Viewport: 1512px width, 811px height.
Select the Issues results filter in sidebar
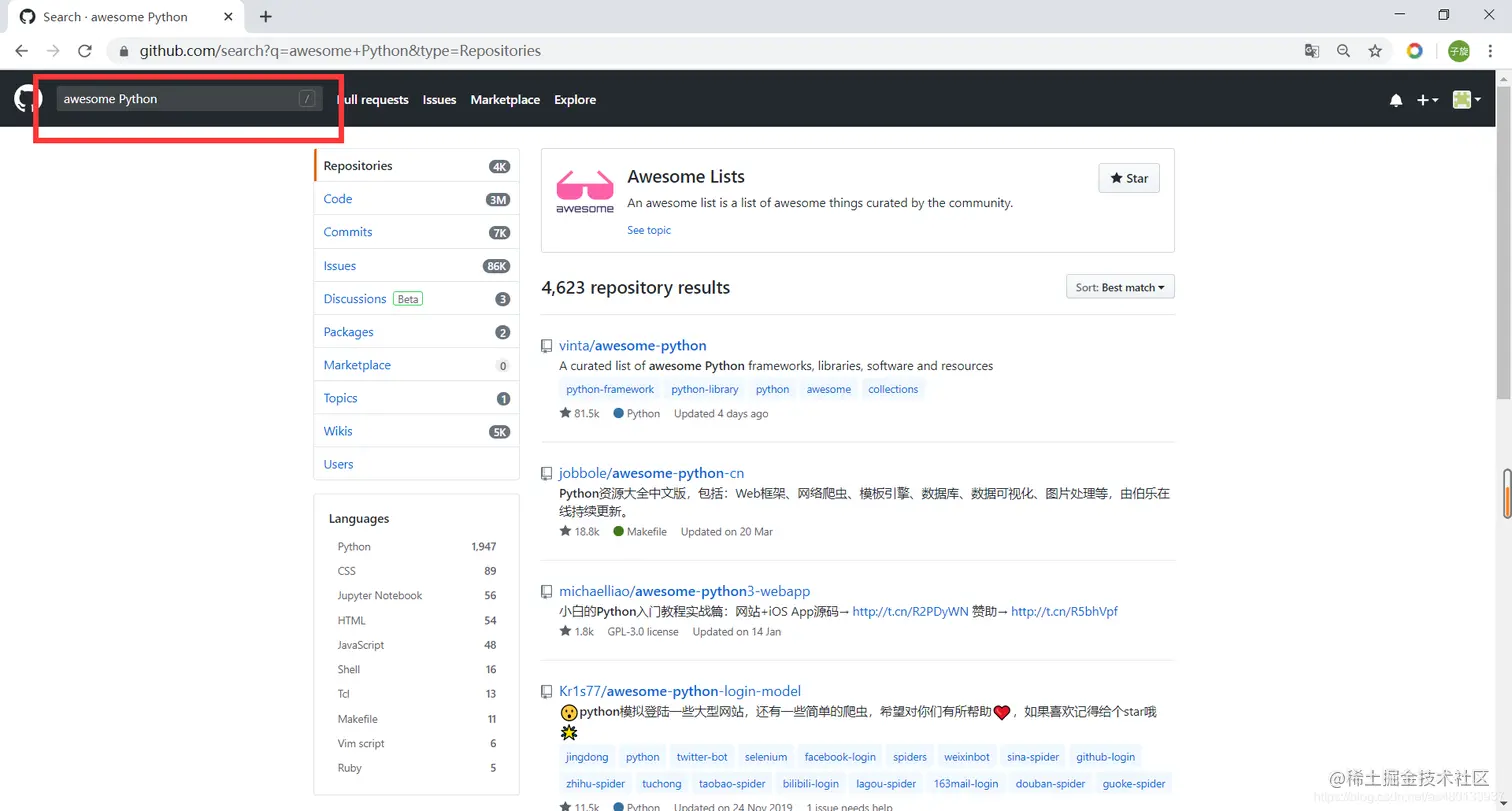pyautogui.click(x=416, y=266)
